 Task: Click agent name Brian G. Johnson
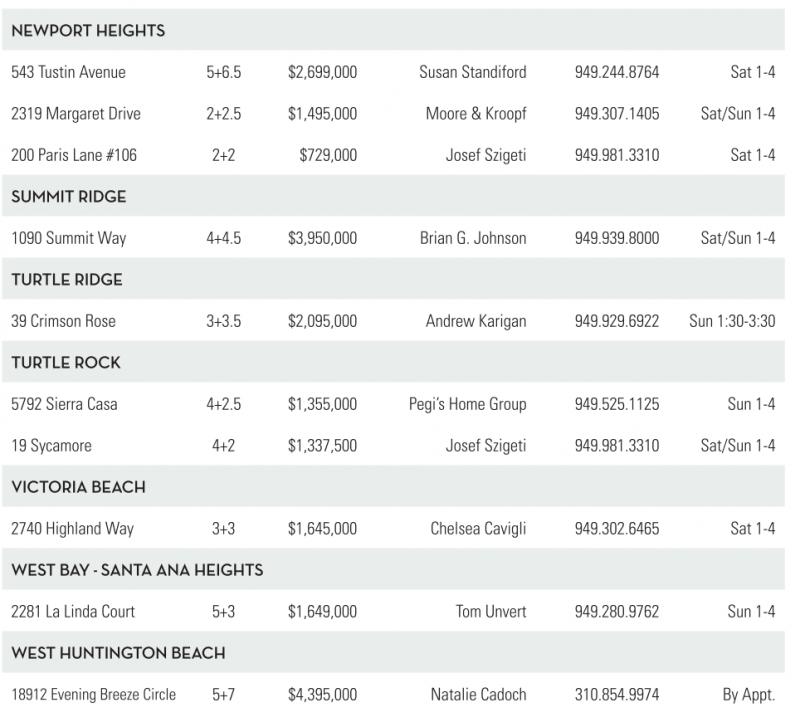click(473, 239)
